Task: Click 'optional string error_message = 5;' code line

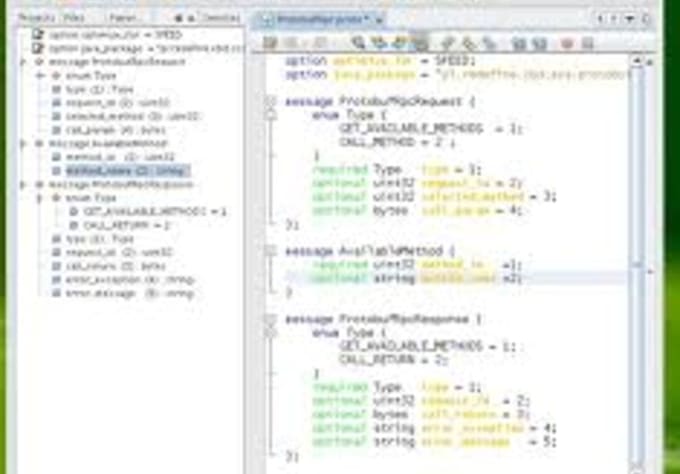Action: pos(434,442)
